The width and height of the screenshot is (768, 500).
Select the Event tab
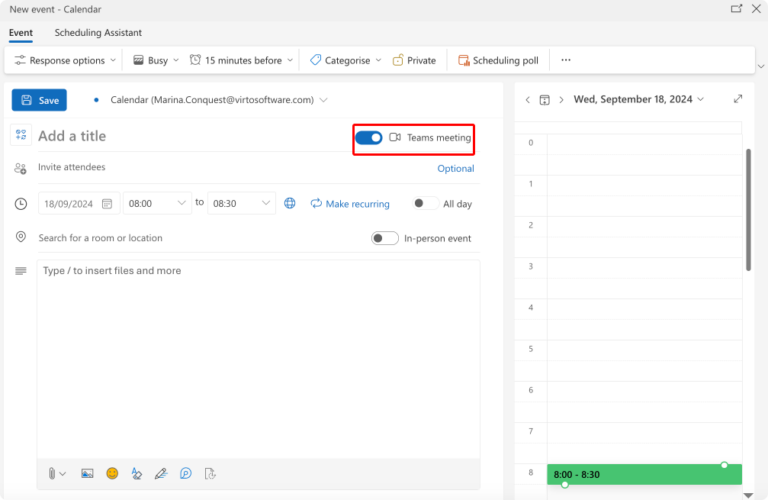(21, 33)
